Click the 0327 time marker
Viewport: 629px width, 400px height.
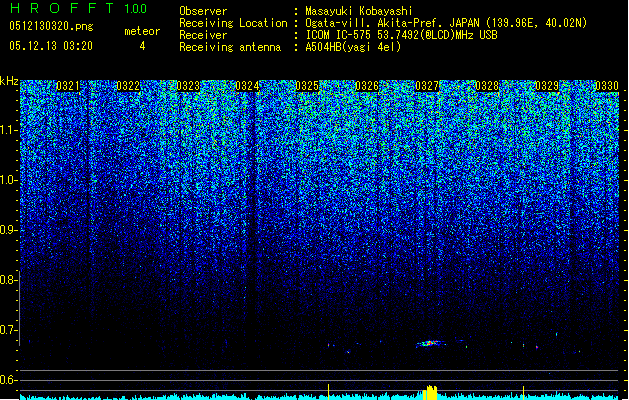[427, 86]
